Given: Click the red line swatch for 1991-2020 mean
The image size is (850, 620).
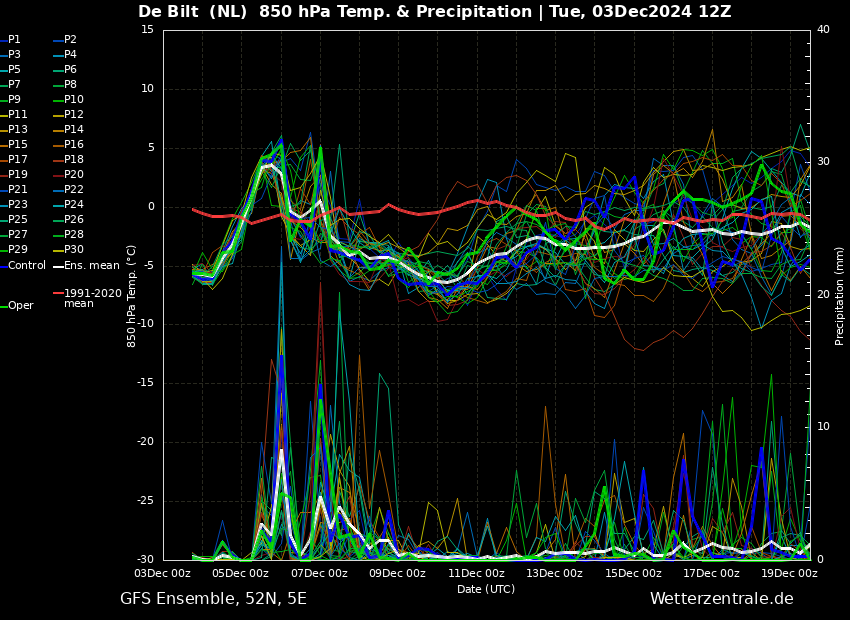Looking at the screenshot, I should point(58,294).
